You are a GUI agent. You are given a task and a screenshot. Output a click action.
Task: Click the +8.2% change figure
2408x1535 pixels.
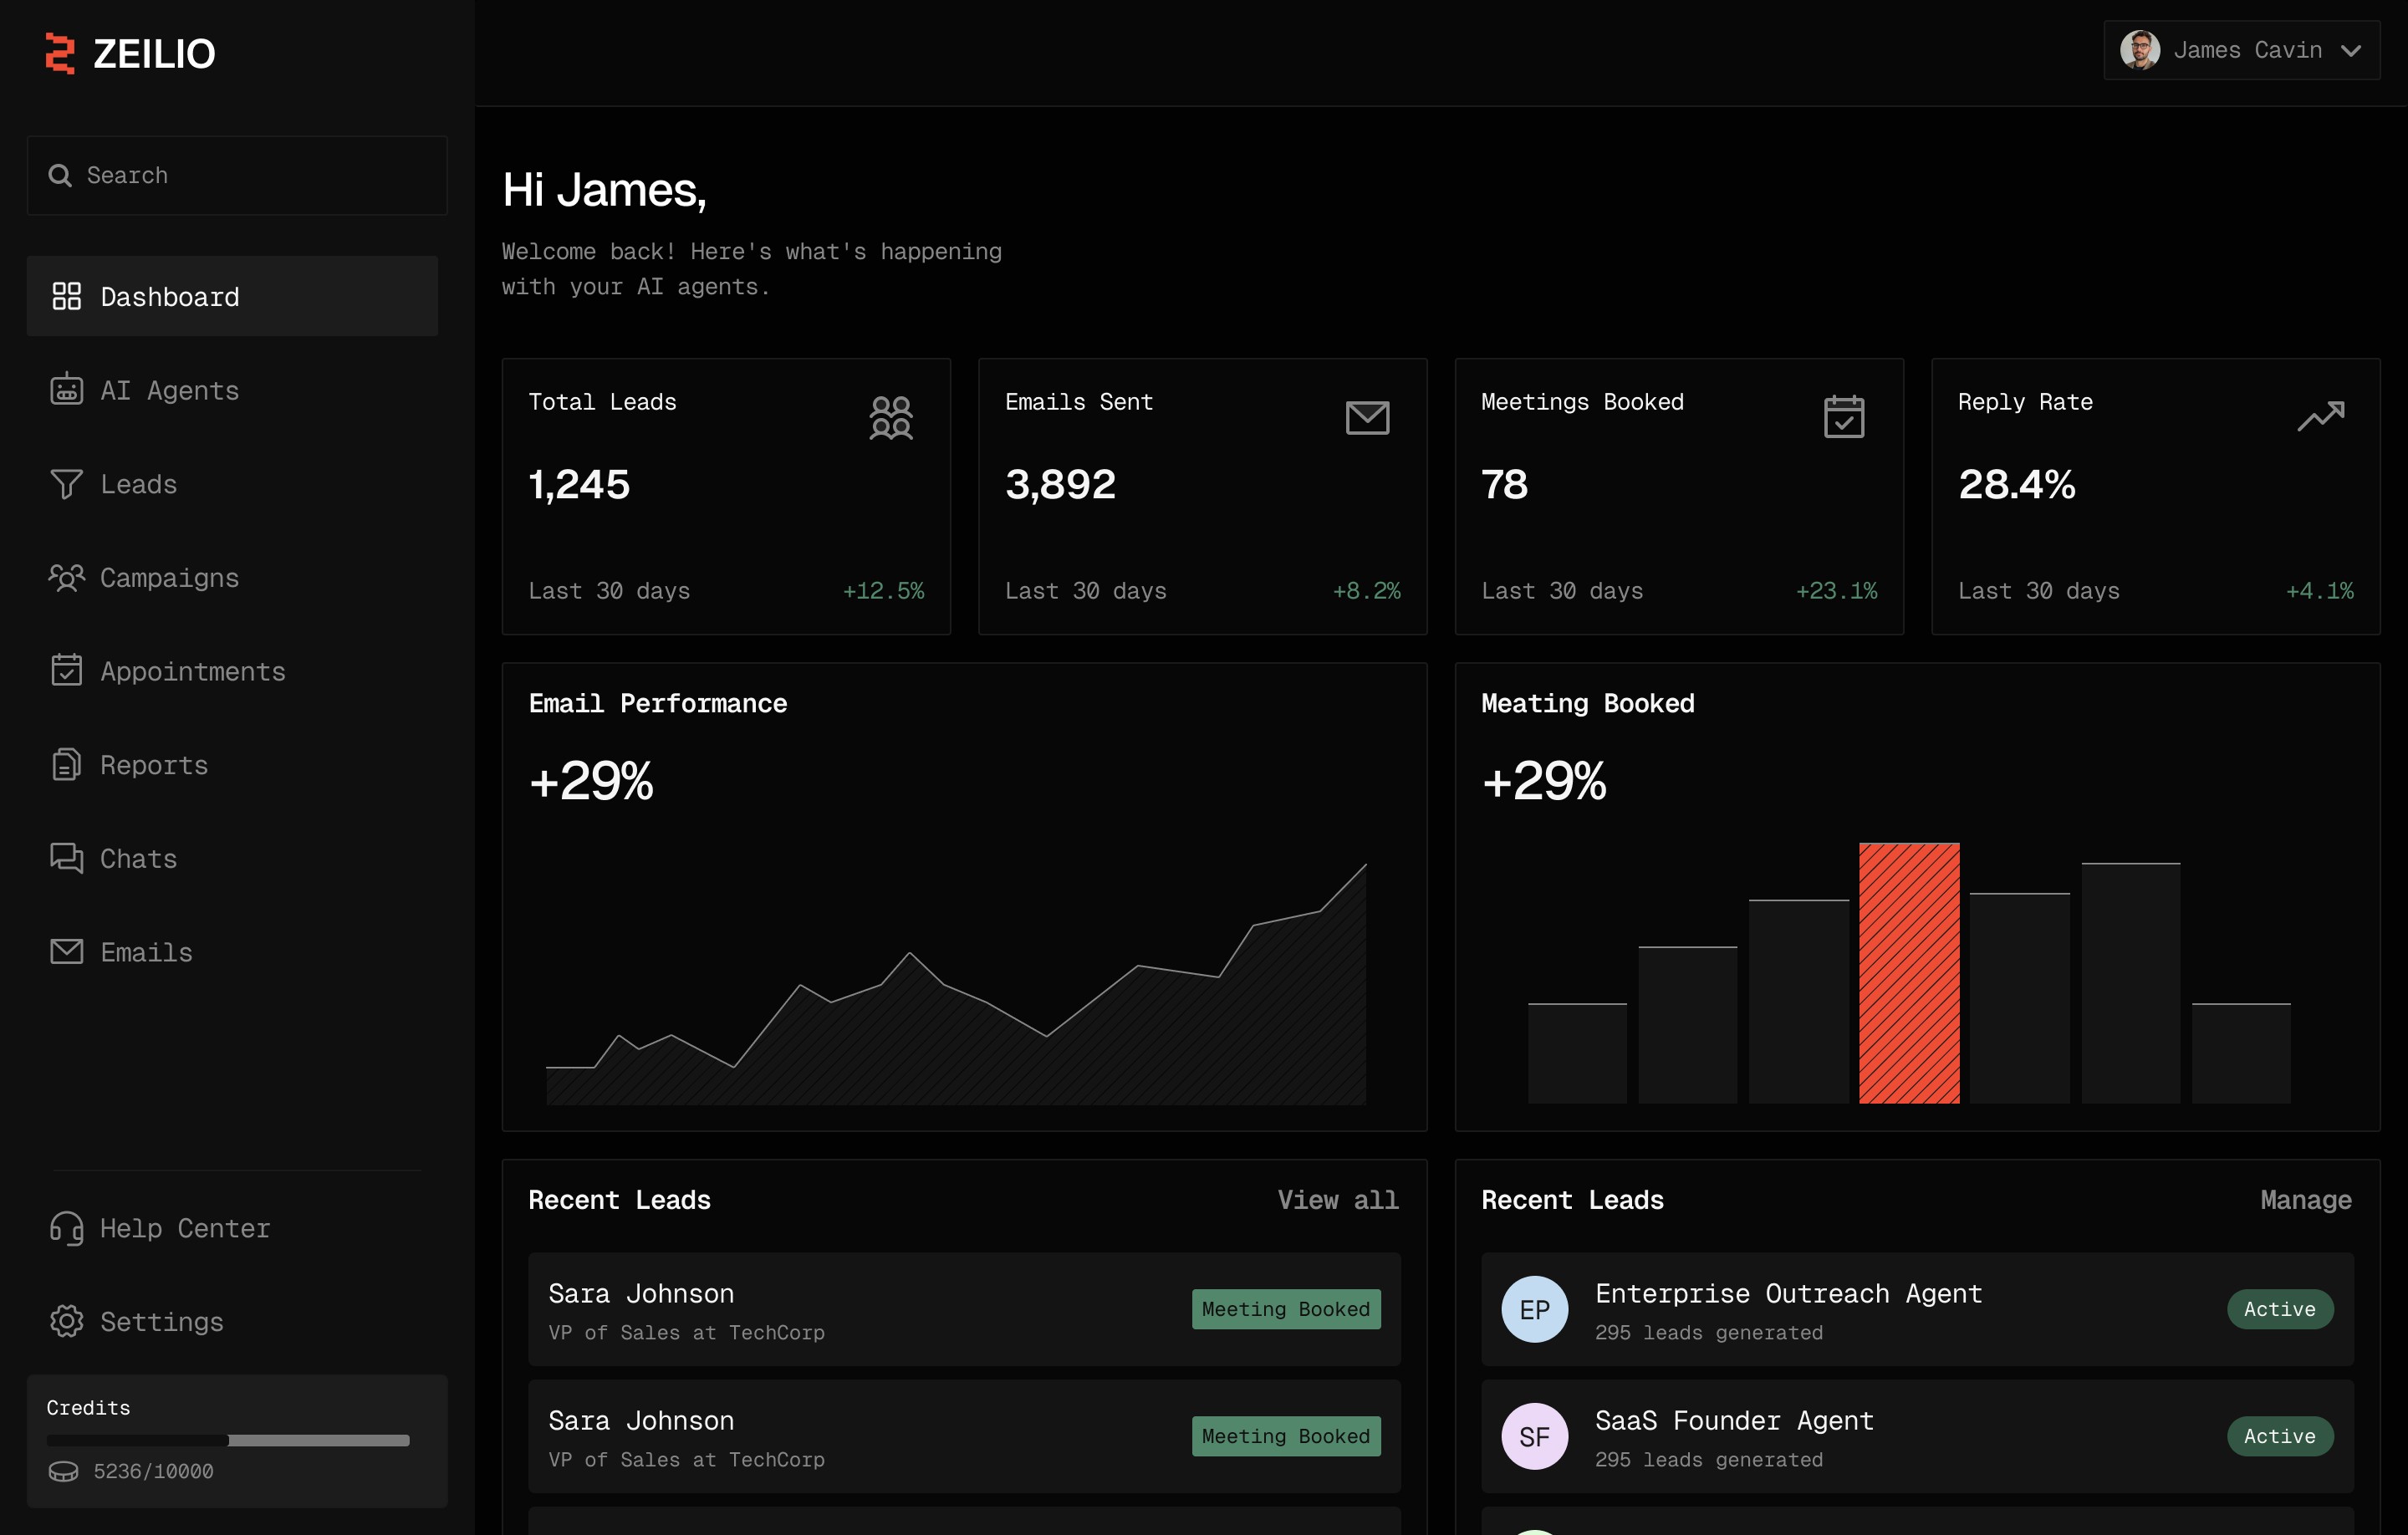point(1366,591)
